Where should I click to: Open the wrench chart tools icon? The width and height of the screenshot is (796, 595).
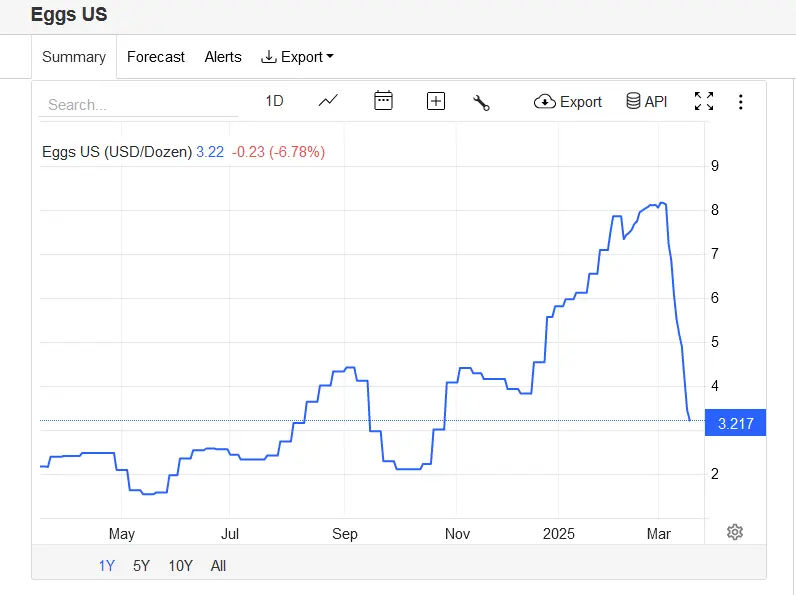tap(481, 101)
